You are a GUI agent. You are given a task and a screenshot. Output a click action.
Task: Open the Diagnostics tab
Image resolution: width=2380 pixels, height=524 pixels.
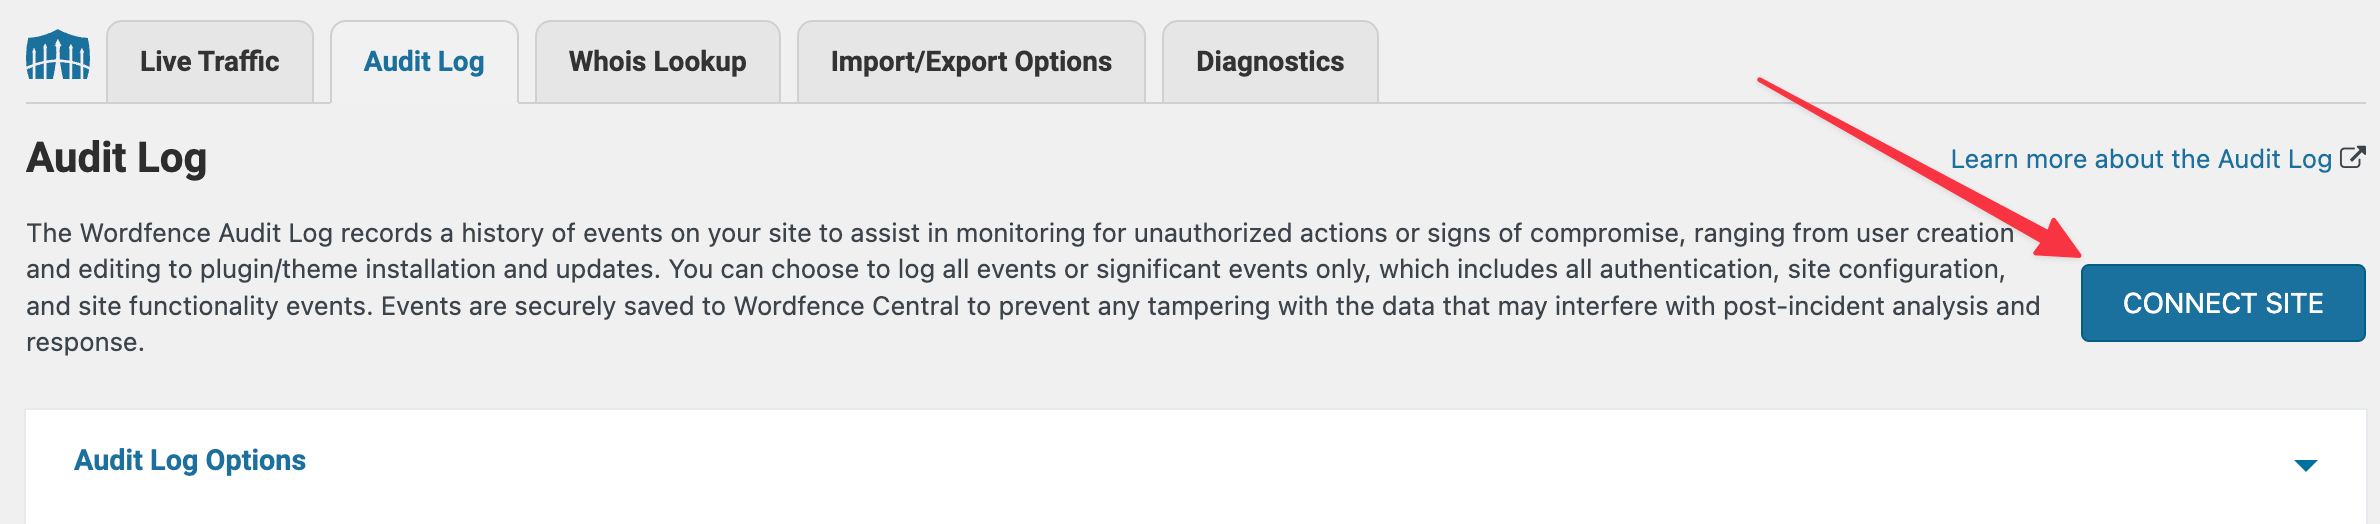1270,62
